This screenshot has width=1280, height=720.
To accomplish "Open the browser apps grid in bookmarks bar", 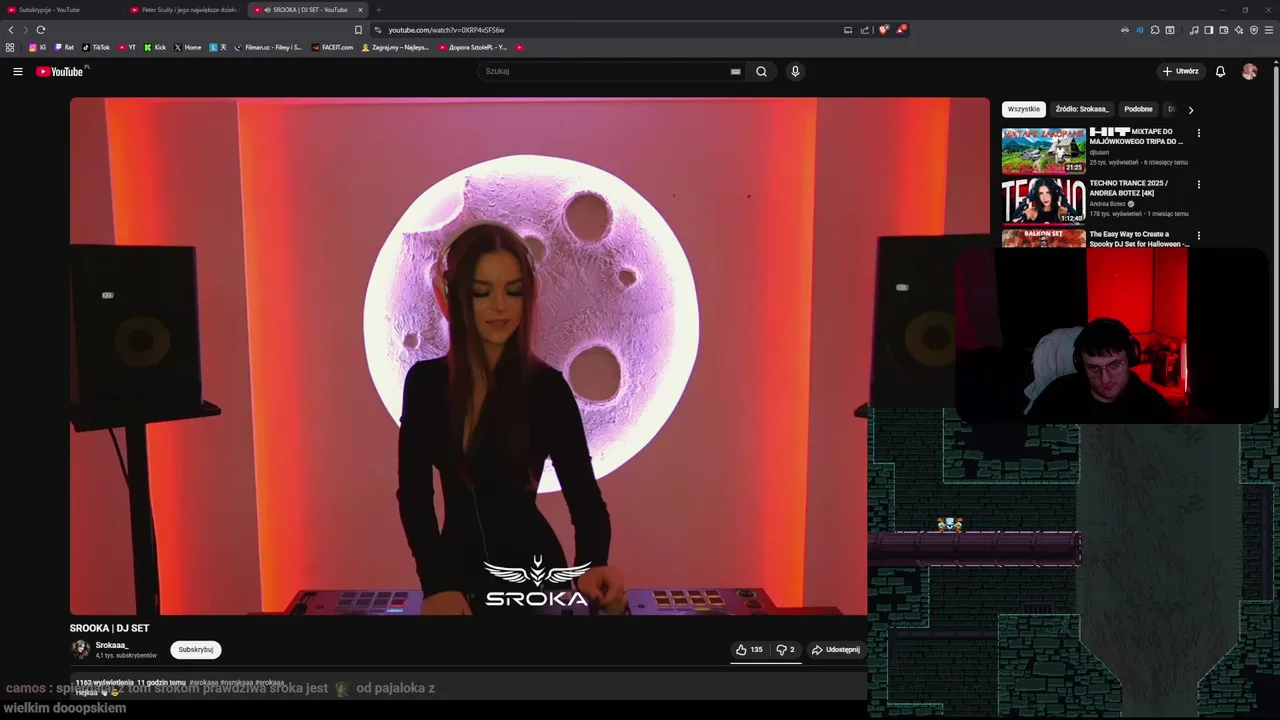I will pyautogui.click(x=10, y=47).
